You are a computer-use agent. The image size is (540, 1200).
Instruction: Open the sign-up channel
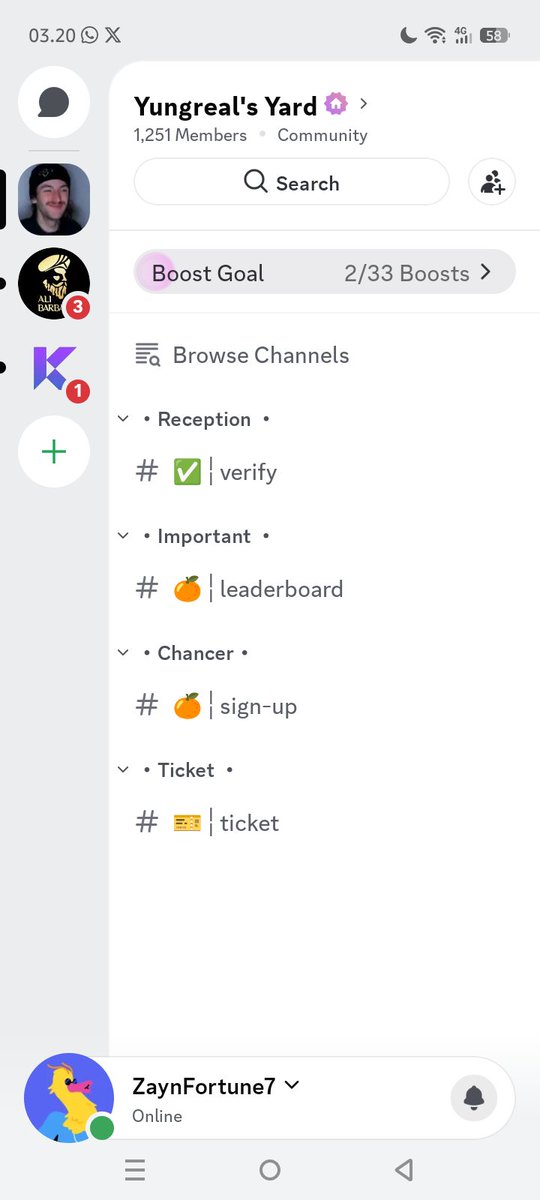click(x=324, y=706)
